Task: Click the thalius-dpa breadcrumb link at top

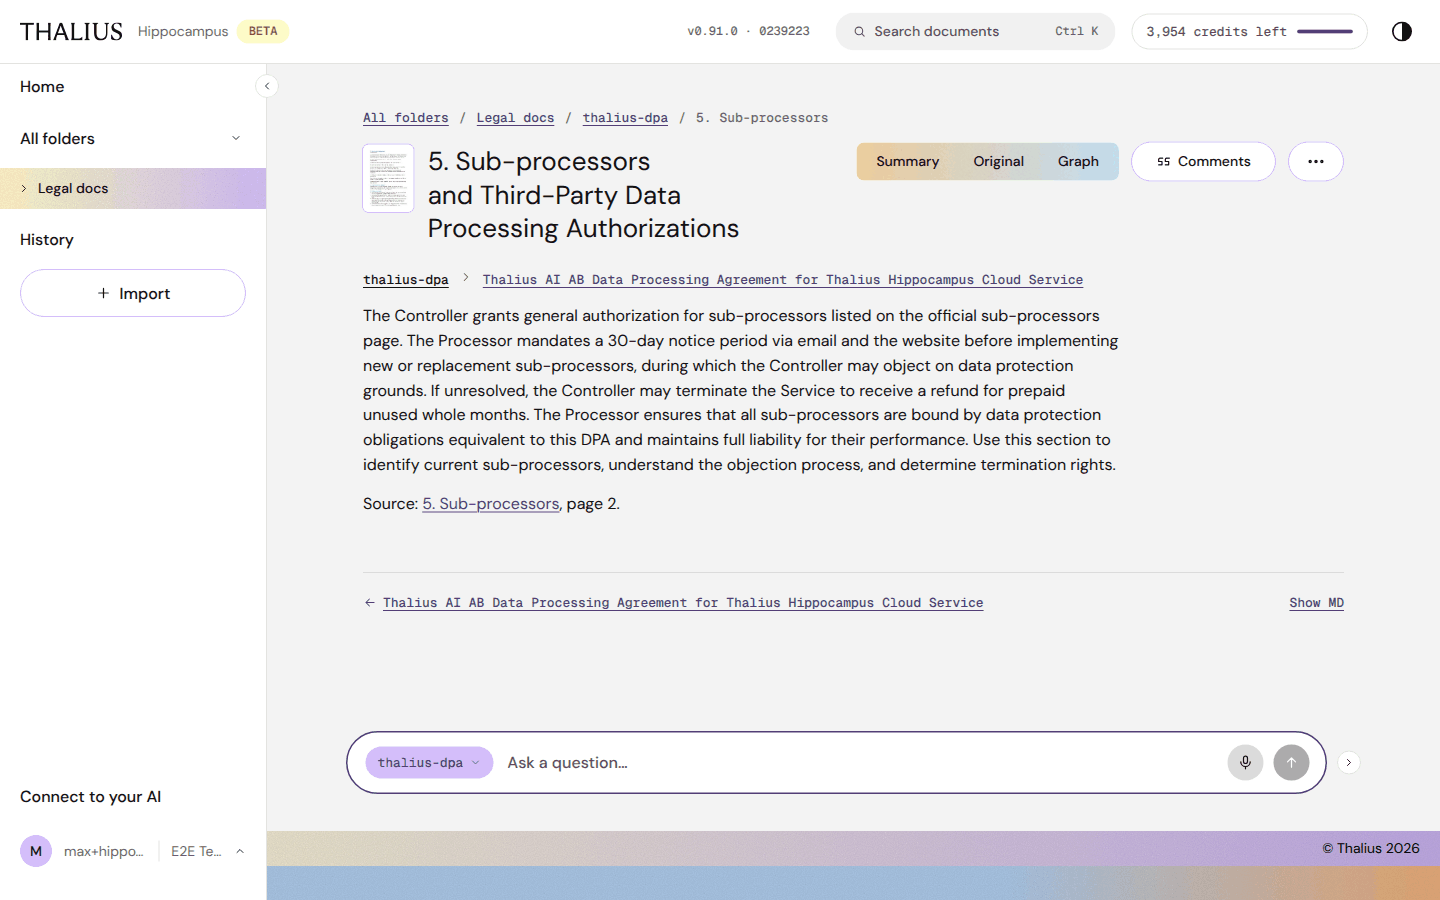Action: (x=625, y=118)
